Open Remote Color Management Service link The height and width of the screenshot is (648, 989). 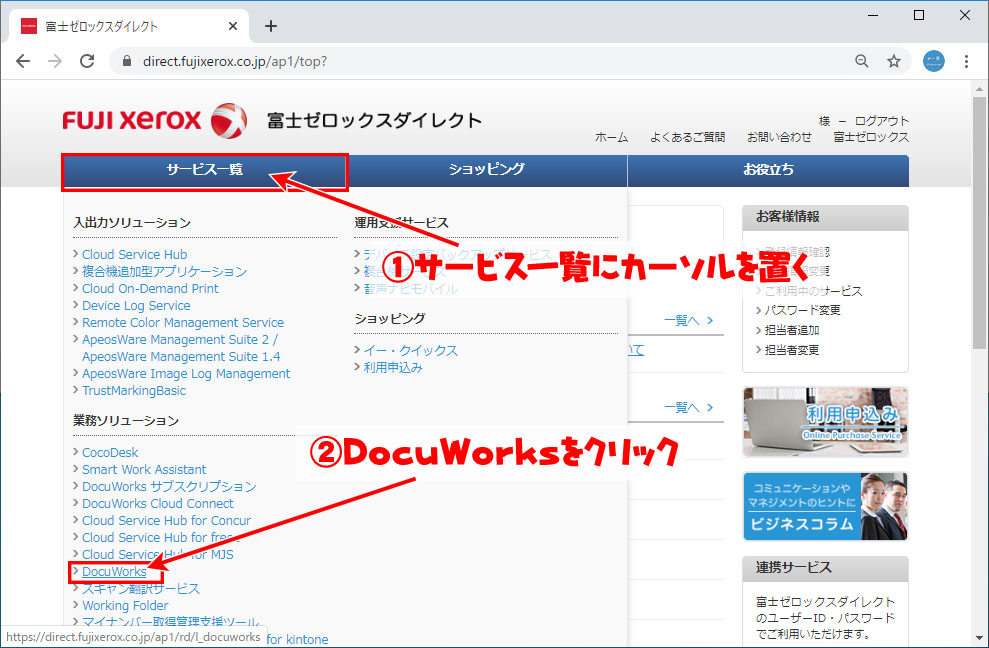(x=183, y=322)
